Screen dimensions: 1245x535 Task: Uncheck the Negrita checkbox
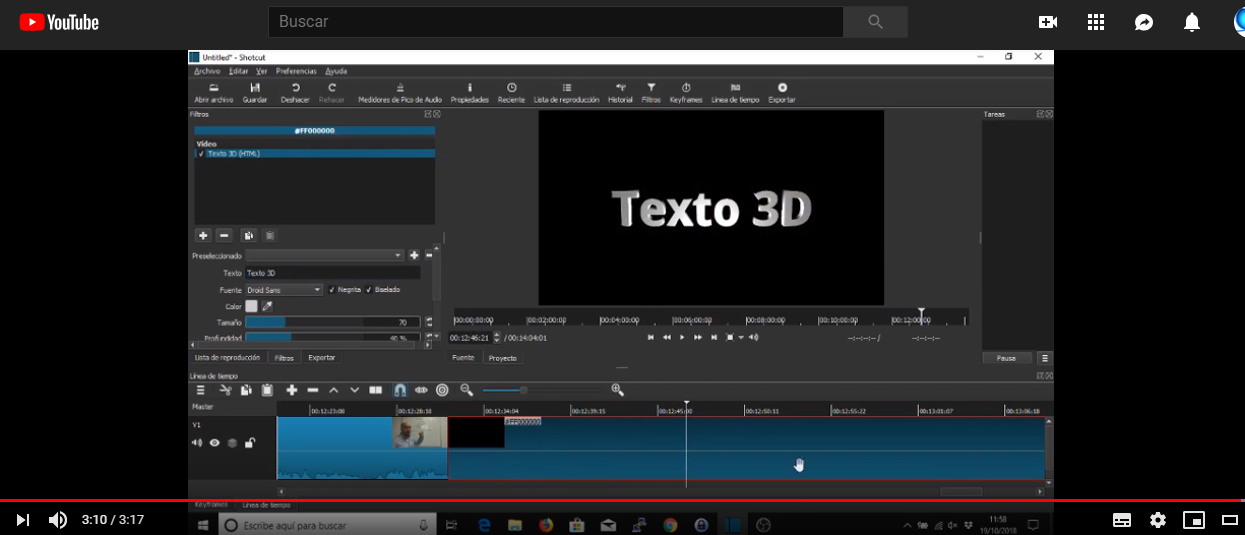point(332,290)
